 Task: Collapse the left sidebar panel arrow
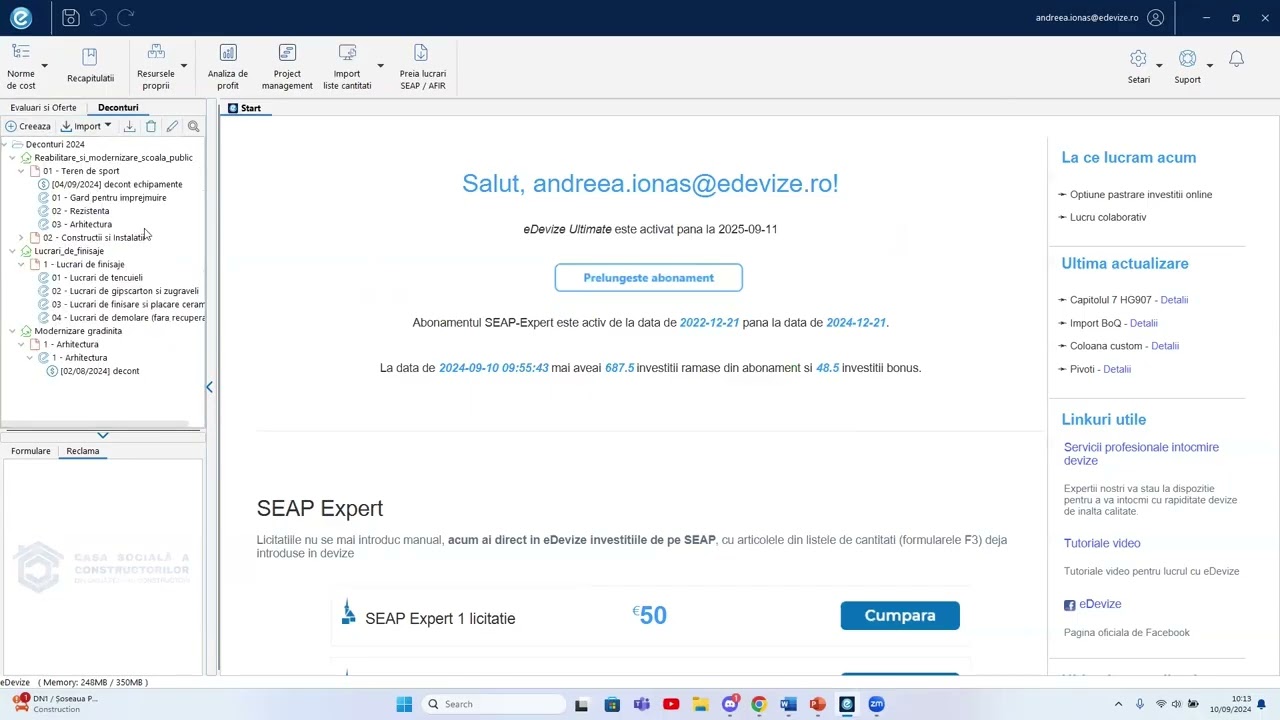[x=209, y=387]
